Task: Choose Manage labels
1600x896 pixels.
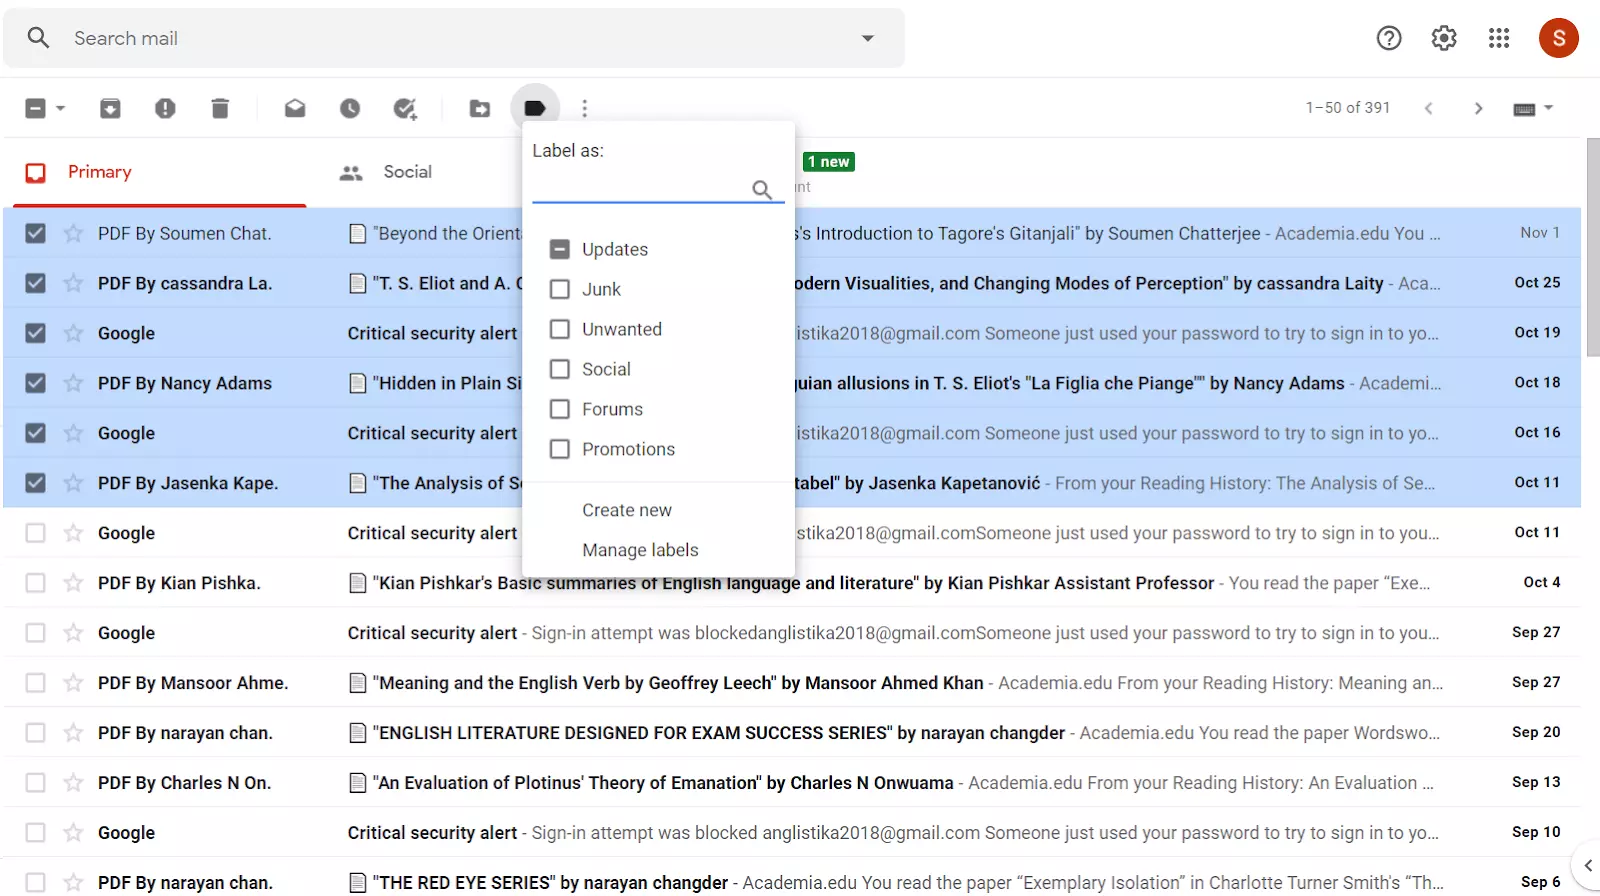Action: click(x=640, y=550)
